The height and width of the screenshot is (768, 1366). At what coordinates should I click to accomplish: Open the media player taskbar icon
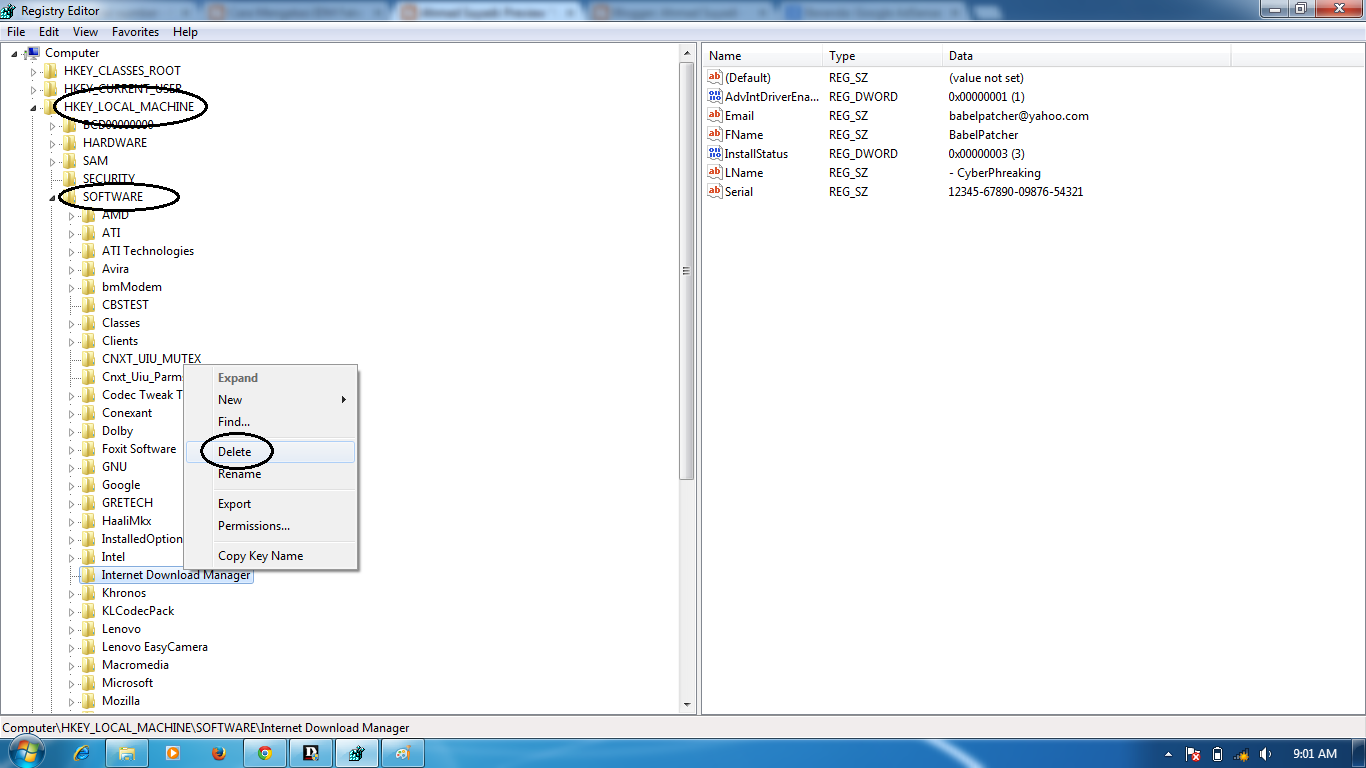[172, 753]
